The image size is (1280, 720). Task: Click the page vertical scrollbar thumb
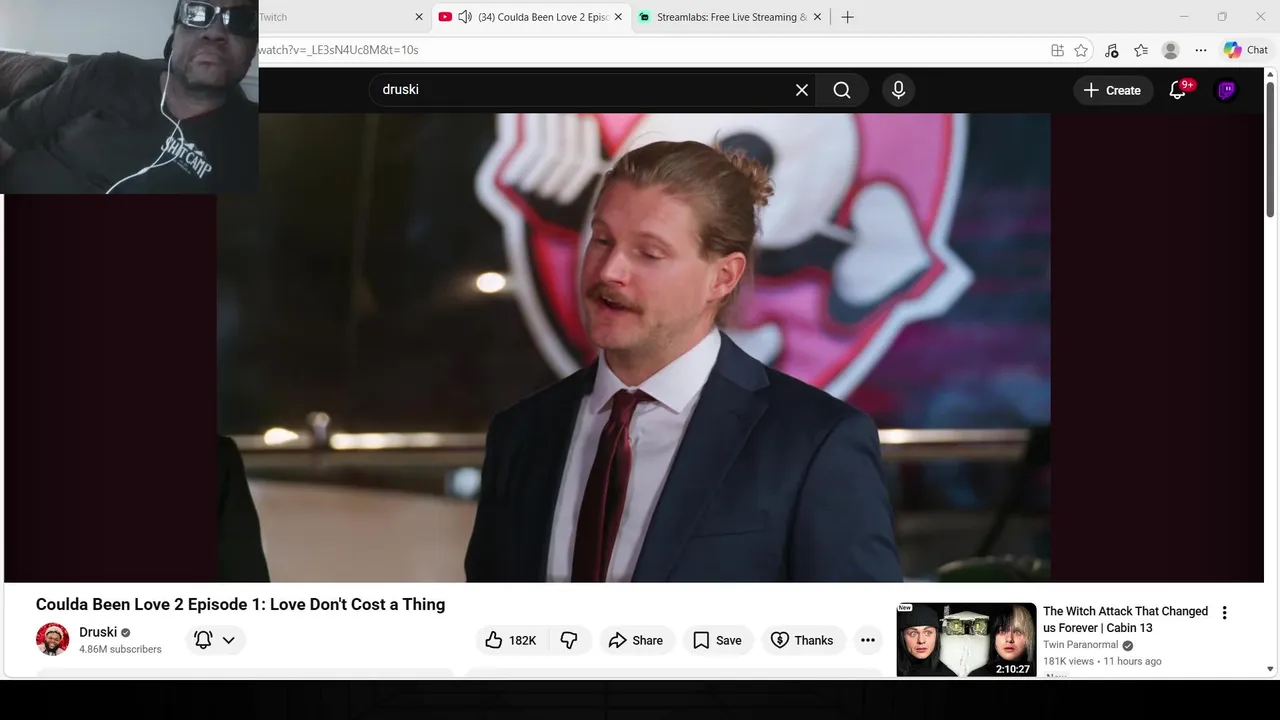click(x=1271, y=148)
